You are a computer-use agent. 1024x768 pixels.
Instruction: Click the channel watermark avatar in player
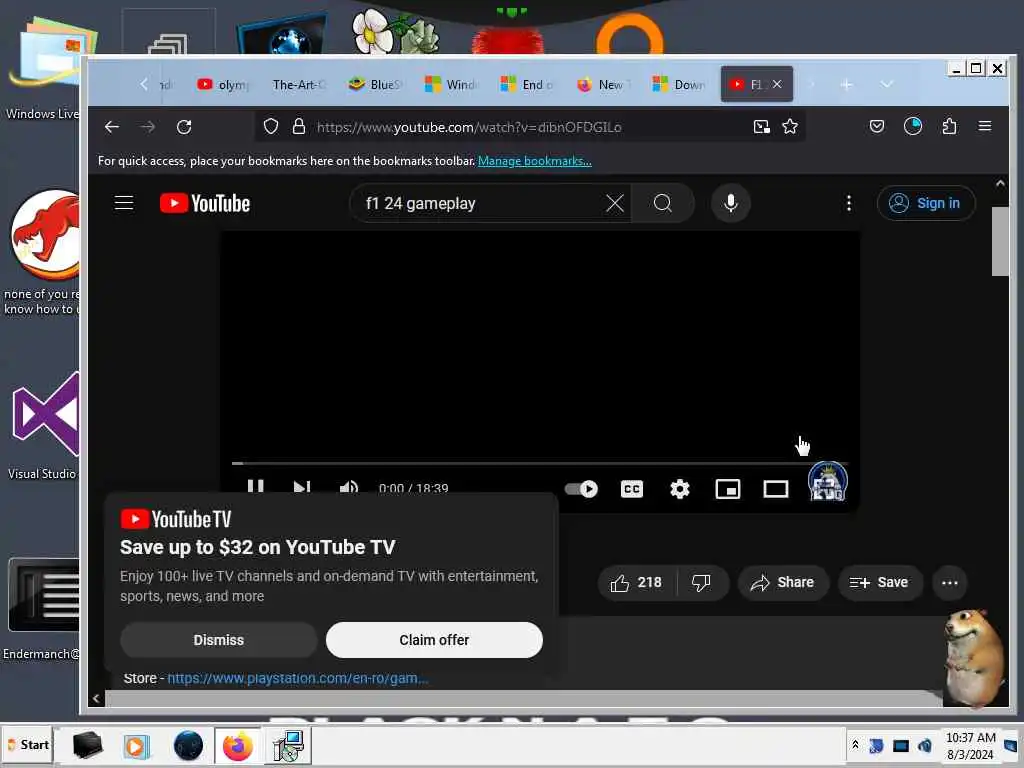827,481
